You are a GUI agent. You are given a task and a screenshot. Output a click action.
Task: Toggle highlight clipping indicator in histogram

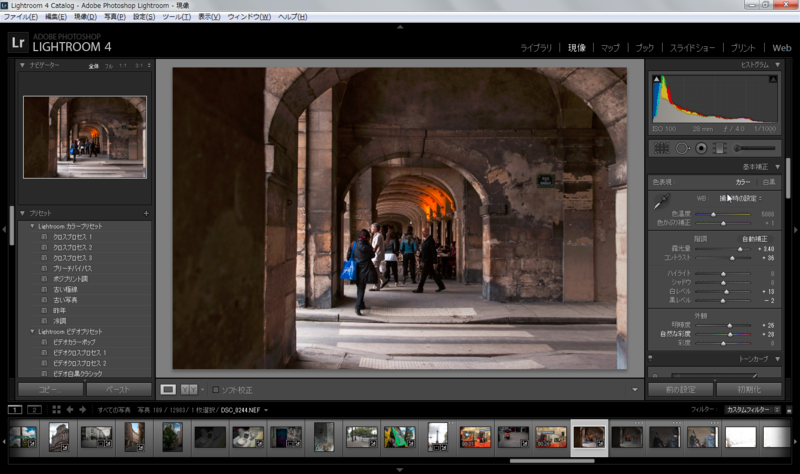pos(773,79)
